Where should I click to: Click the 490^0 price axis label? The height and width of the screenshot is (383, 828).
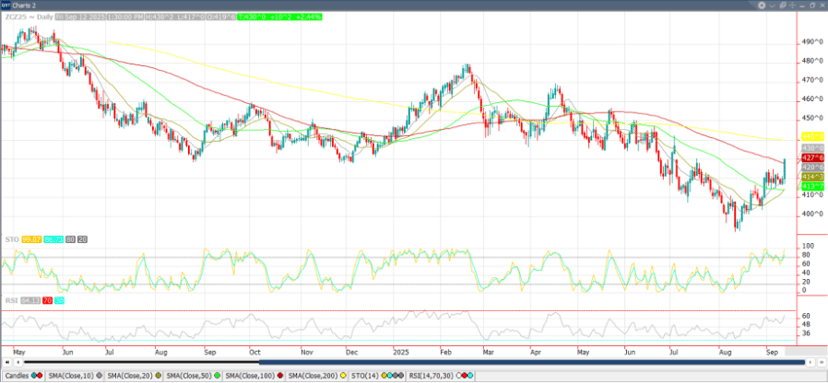(812, 42)
